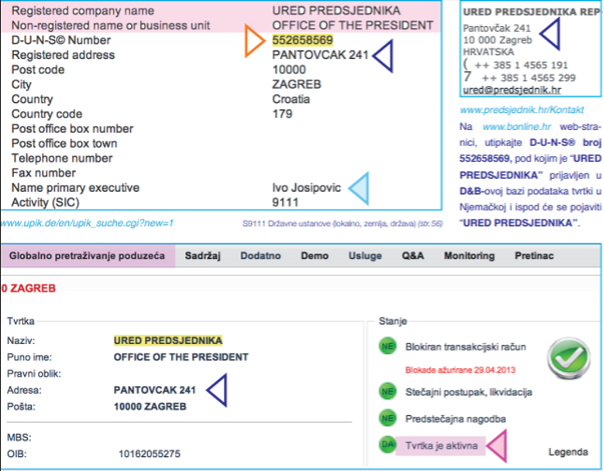Click DA icon beside Tvrtka je aktivna
The image size is (604, 472).
point(388,445)
